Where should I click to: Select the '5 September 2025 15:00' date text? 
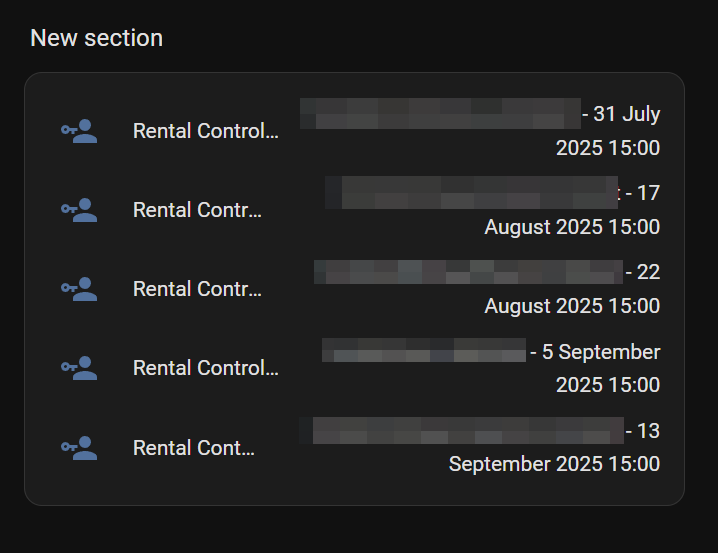click(x=607, y=385)
